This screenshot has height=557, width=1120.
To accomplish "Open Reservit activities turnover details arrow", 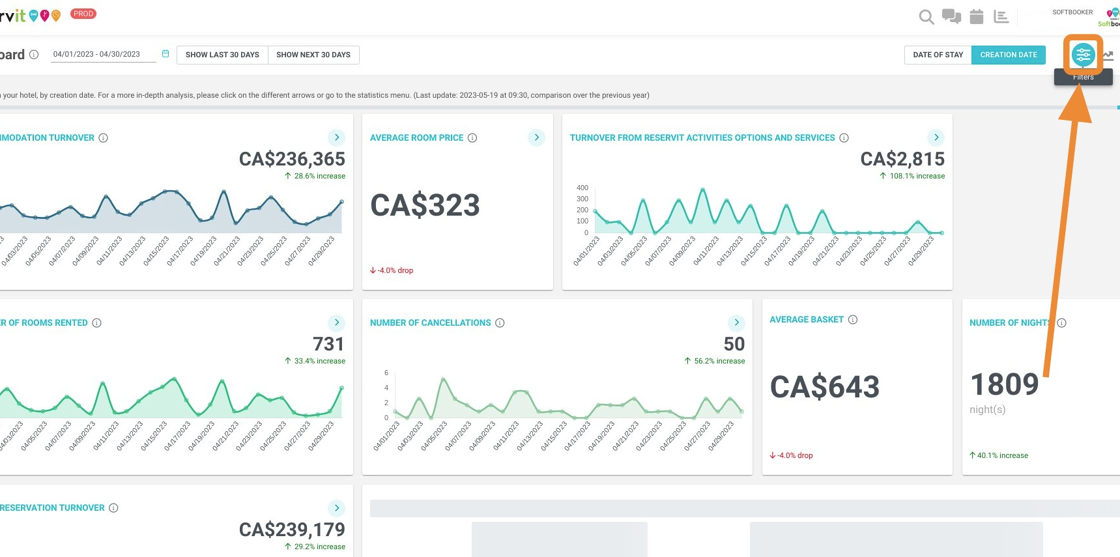I will tap(935, 138).
